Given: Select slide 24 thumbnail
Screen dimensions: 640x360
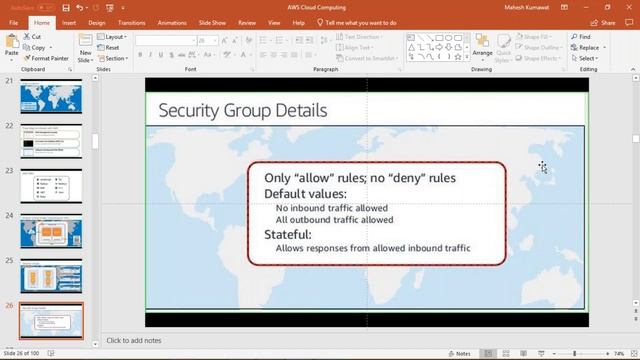Looking at the screenshot, I should point(51,231).
